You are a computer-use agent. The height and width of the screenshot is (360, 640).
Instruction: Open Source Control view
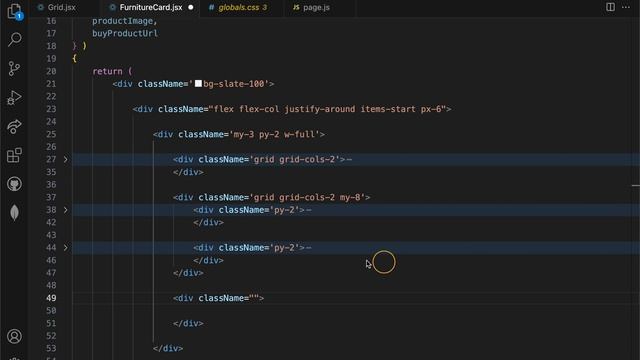[14, 69]
